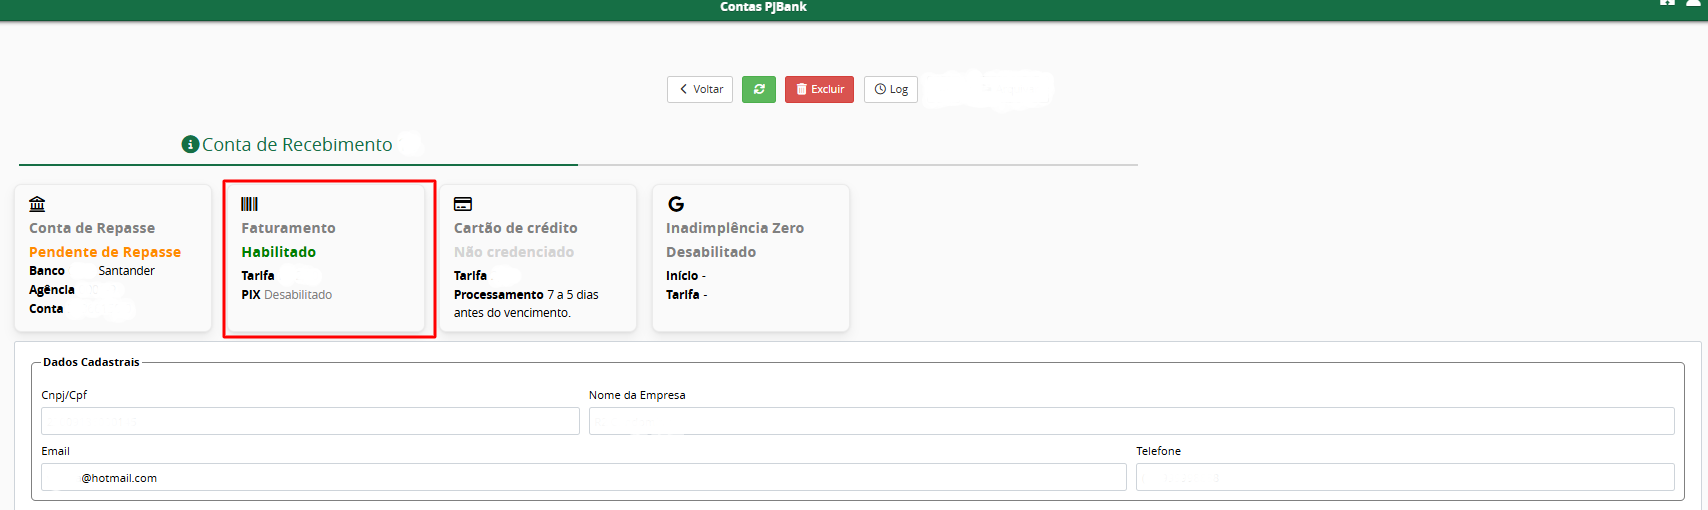Click into the Telefone input field
This screenshot has height=510, width=1708.
[x=1405, y=477]
